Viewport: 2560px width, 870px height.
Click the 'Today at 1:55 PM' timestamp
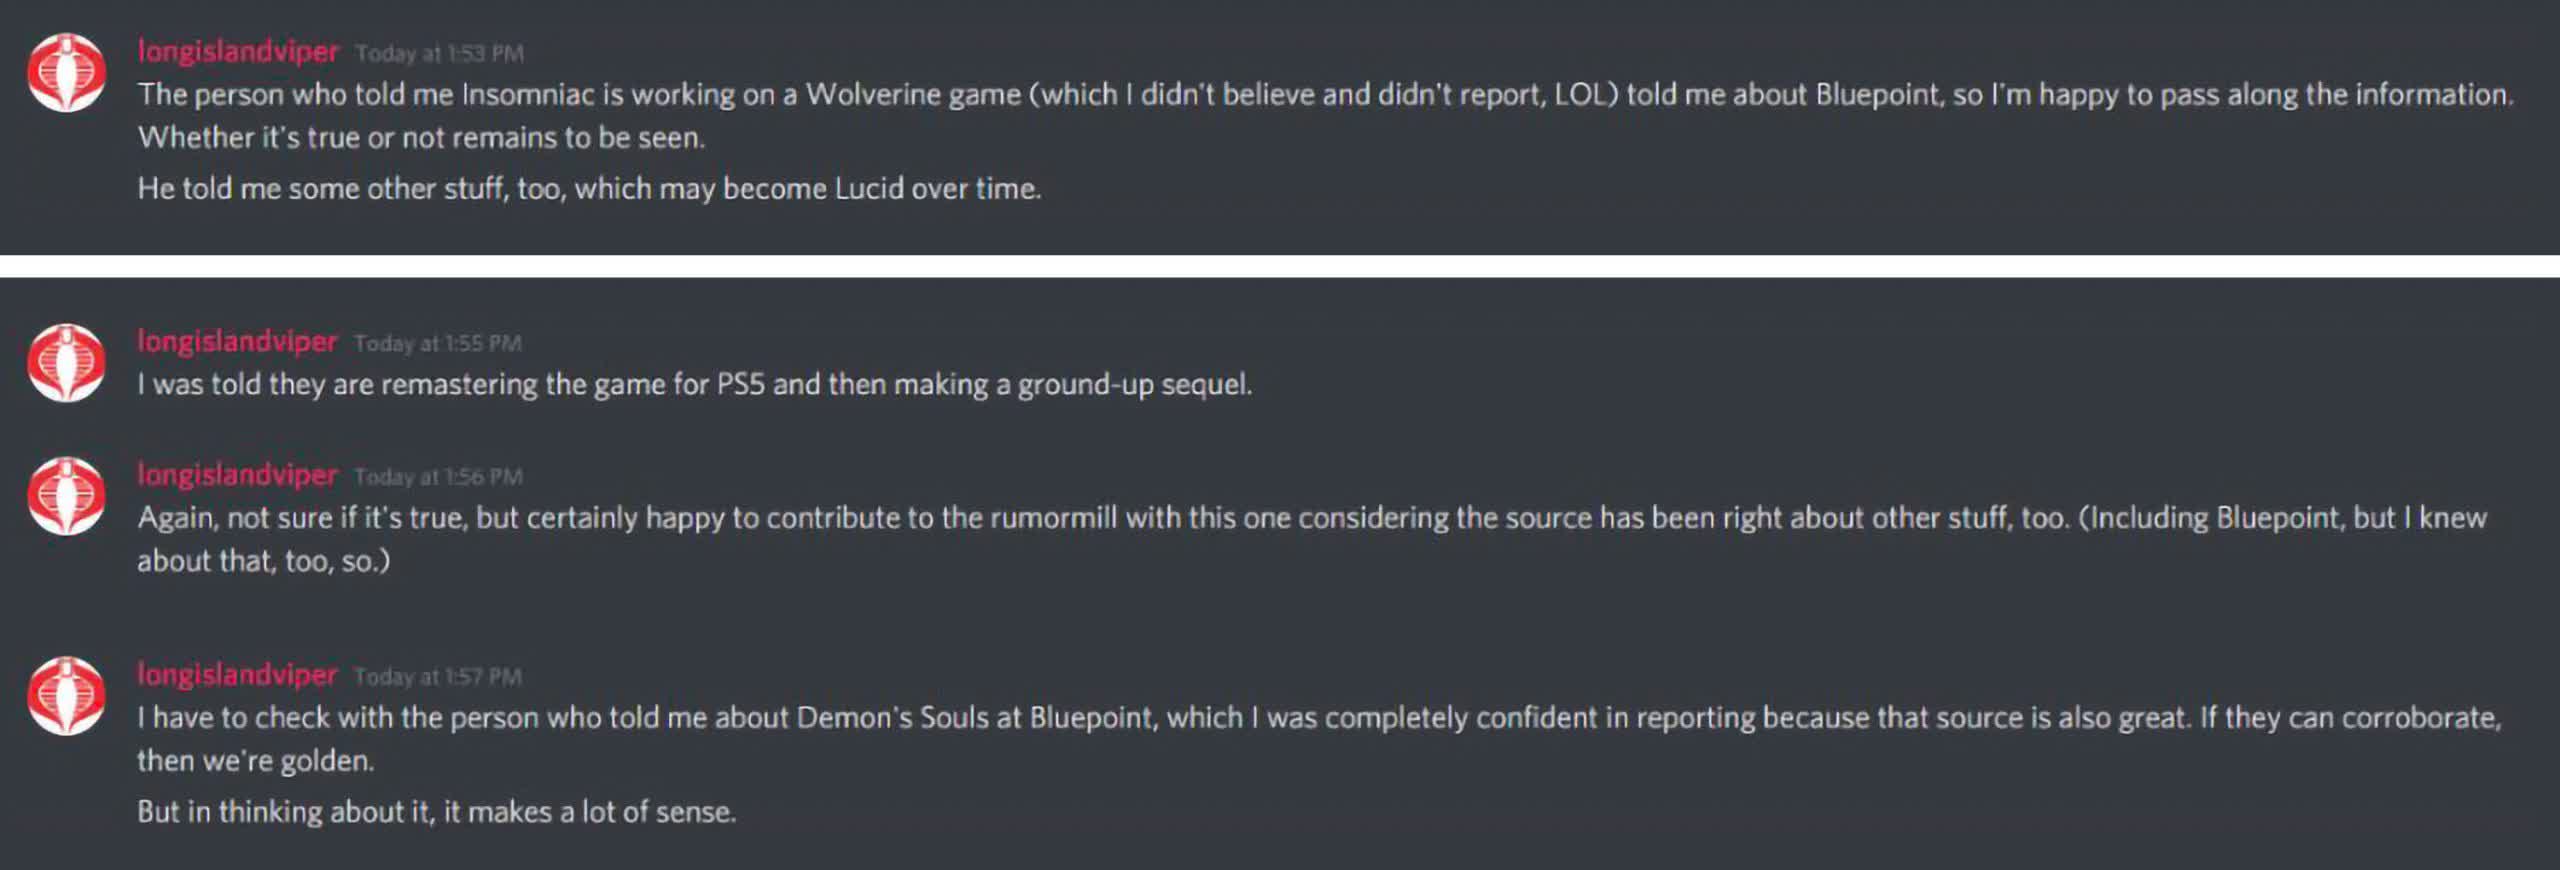click(x=438, y=343)
